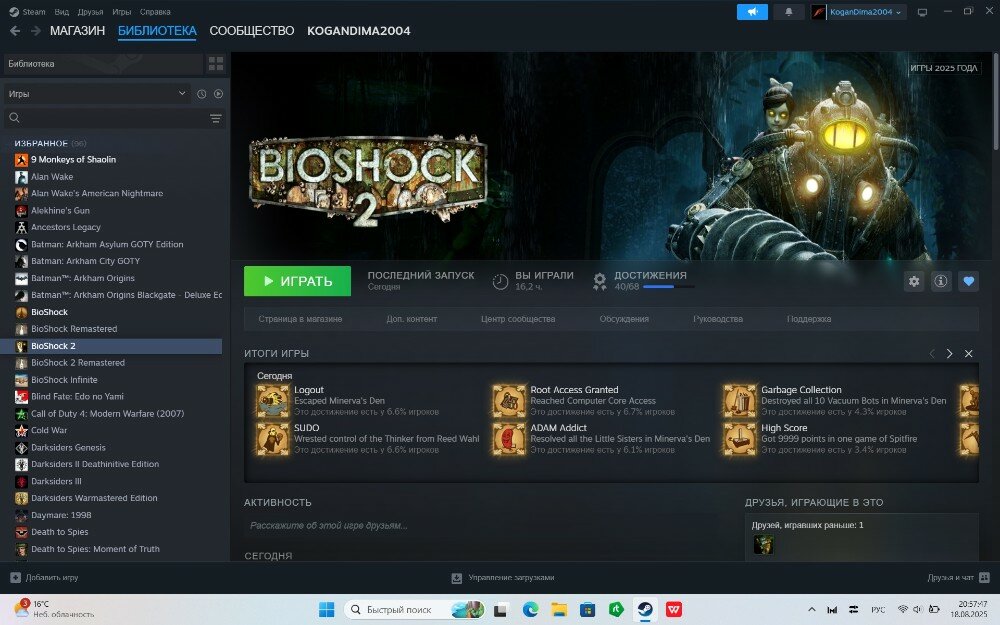Expand the KoganDima2004 account dropdown
Screen dimensions: 1000x625
865,12
